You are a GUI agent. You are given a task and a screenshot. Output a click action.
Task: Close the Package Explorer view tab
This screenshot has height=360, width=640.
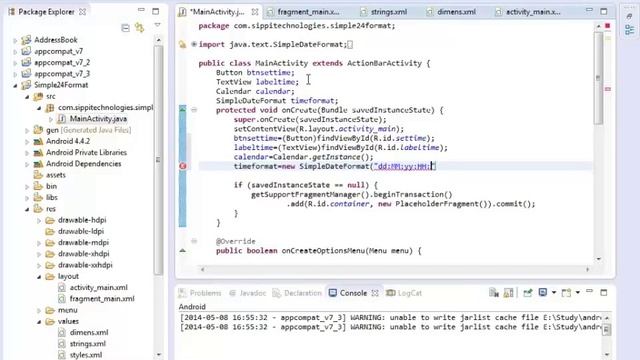pos(82,12)
